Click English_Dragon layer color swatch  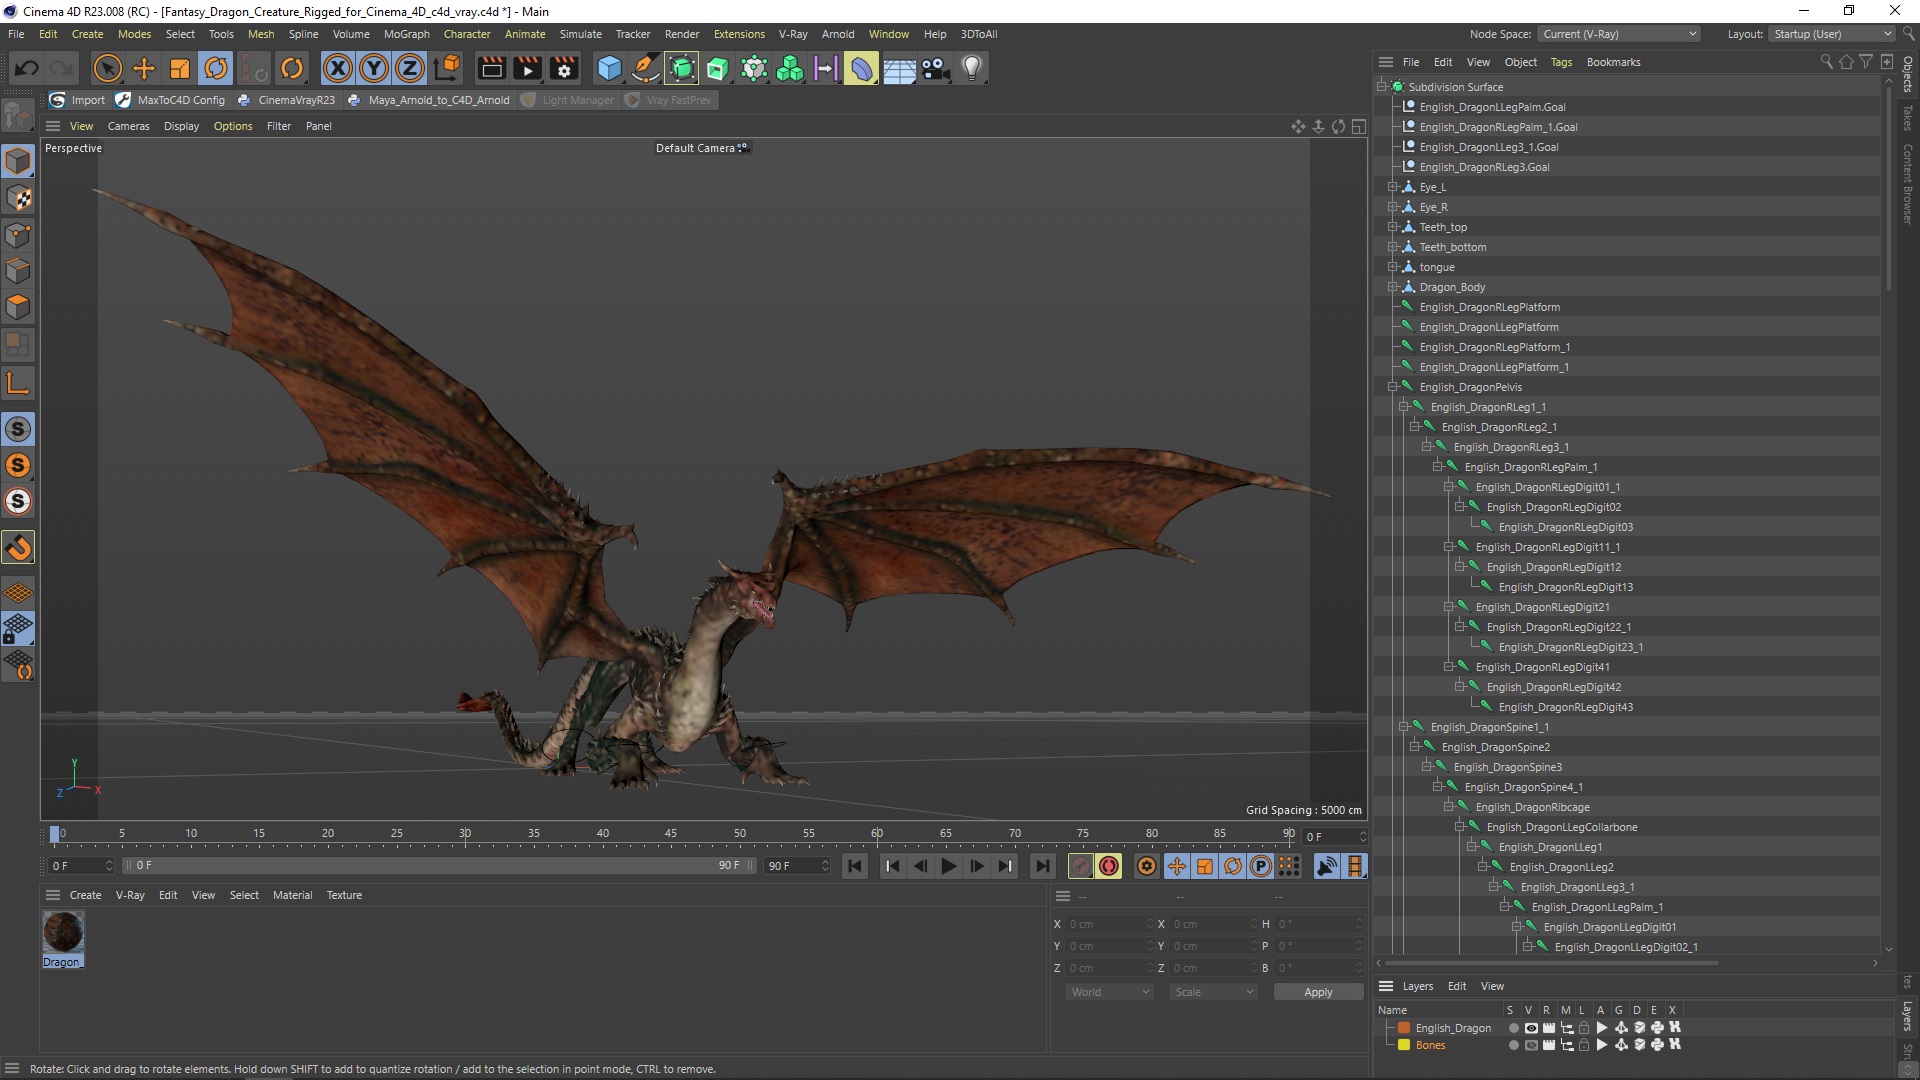click(1404, 1028)
